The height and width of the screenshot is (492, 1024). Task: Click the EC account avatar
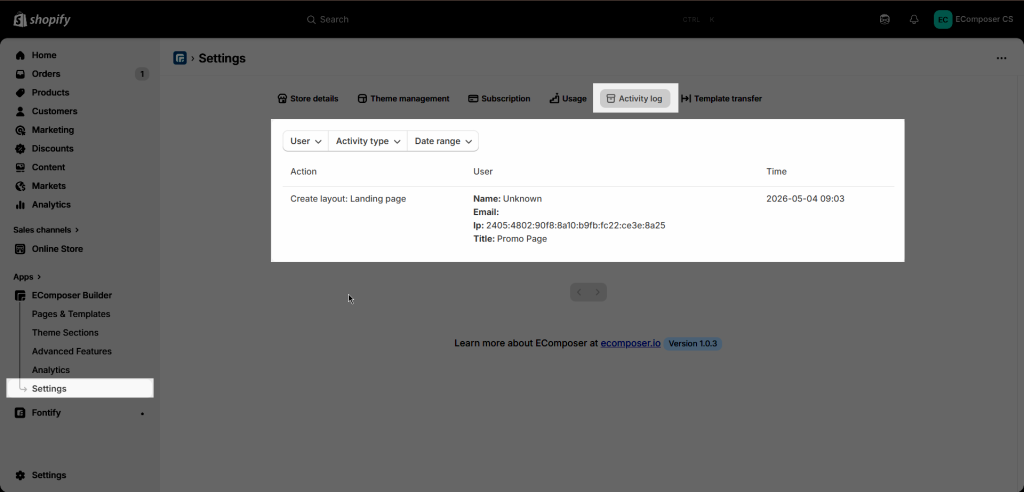pyautogui.click(x=942, y=20)
